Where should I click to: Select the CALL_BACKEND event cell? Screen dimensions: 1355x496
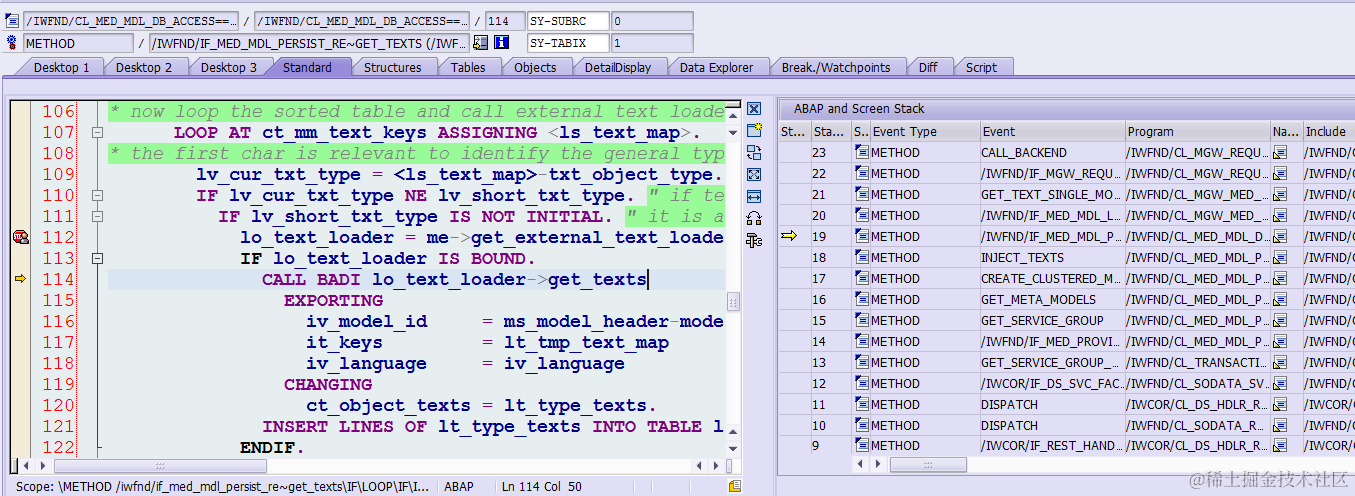tap(1052, 153)
